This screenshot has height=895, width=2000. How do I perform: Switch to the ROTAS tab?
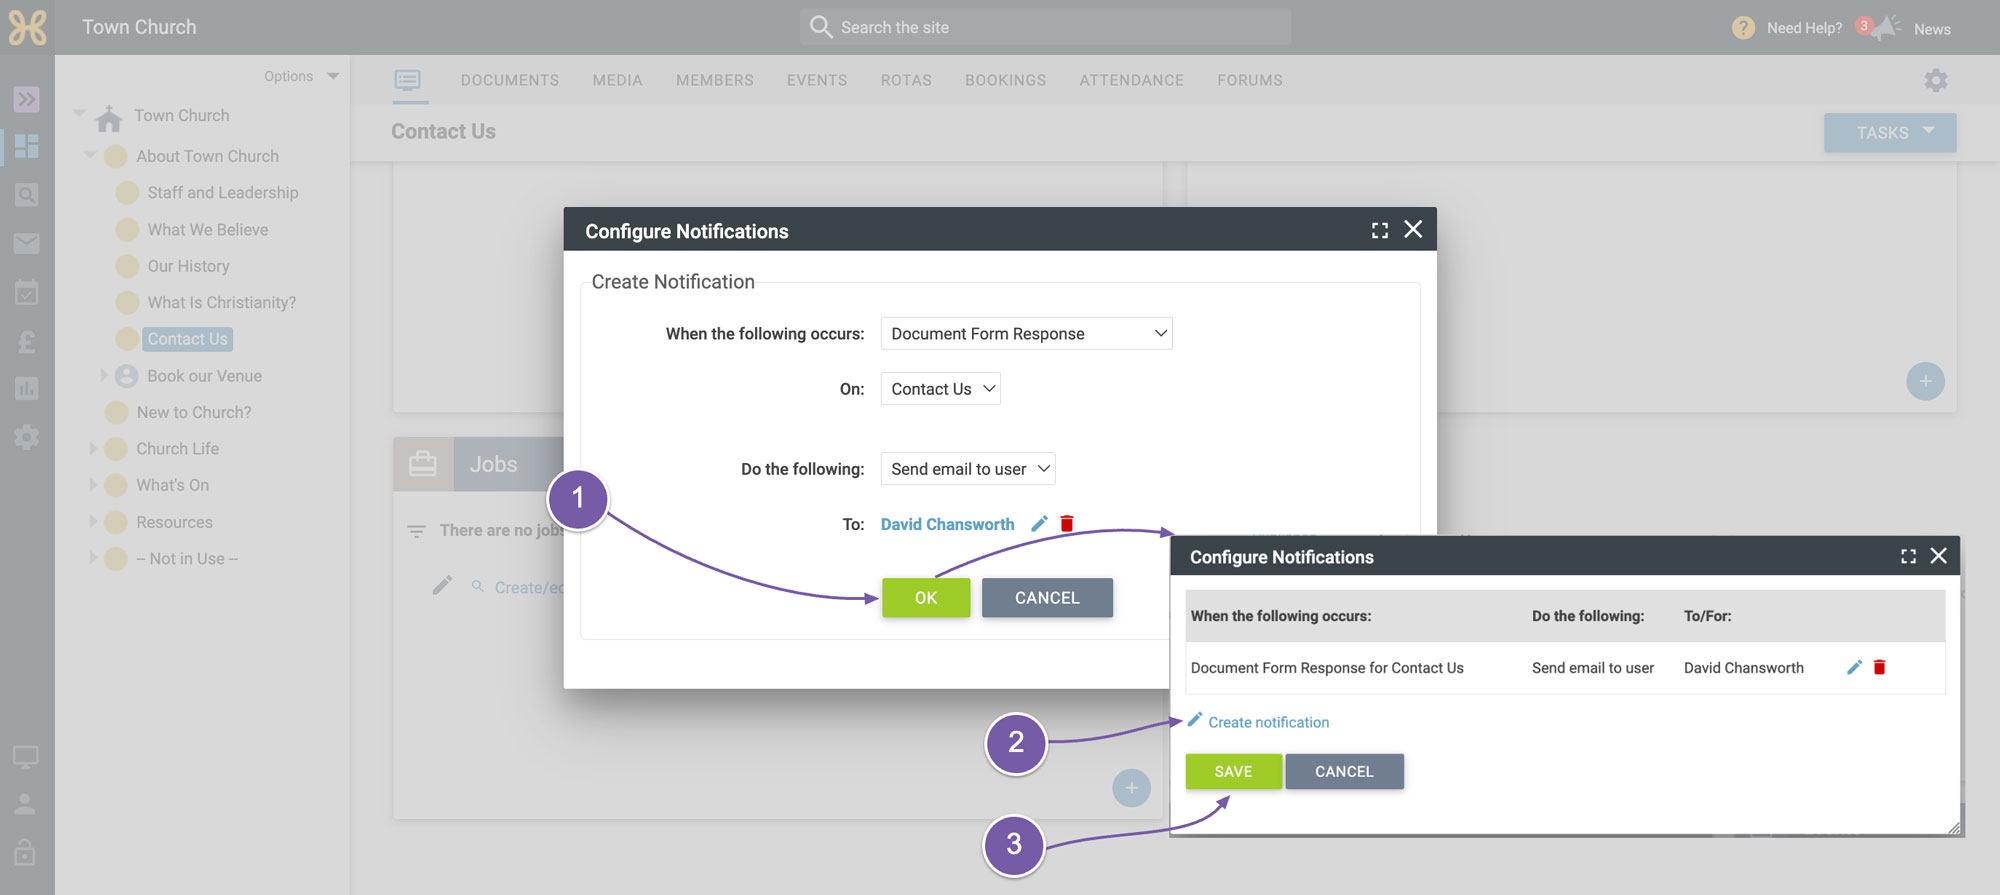pos(906,80)
